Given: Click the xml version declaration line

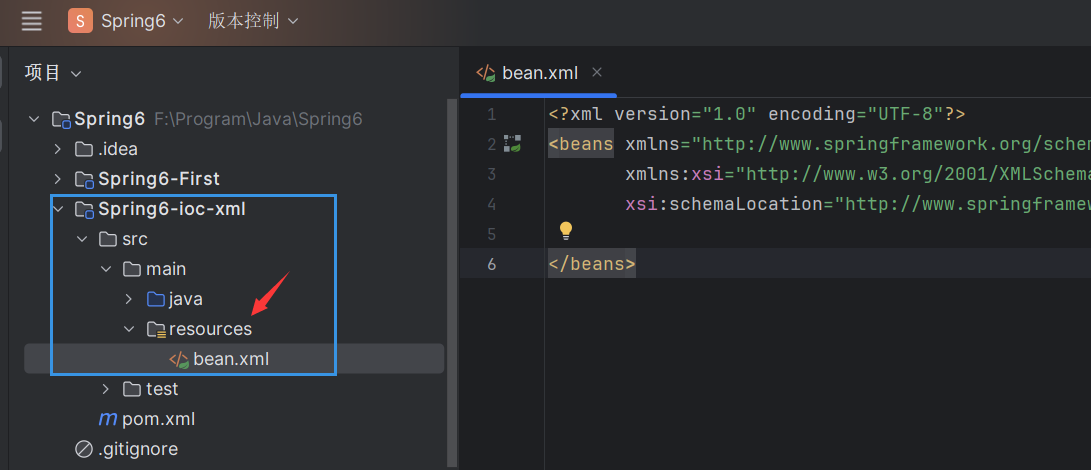Looking at the screenshot, I should tap(757, 114).
